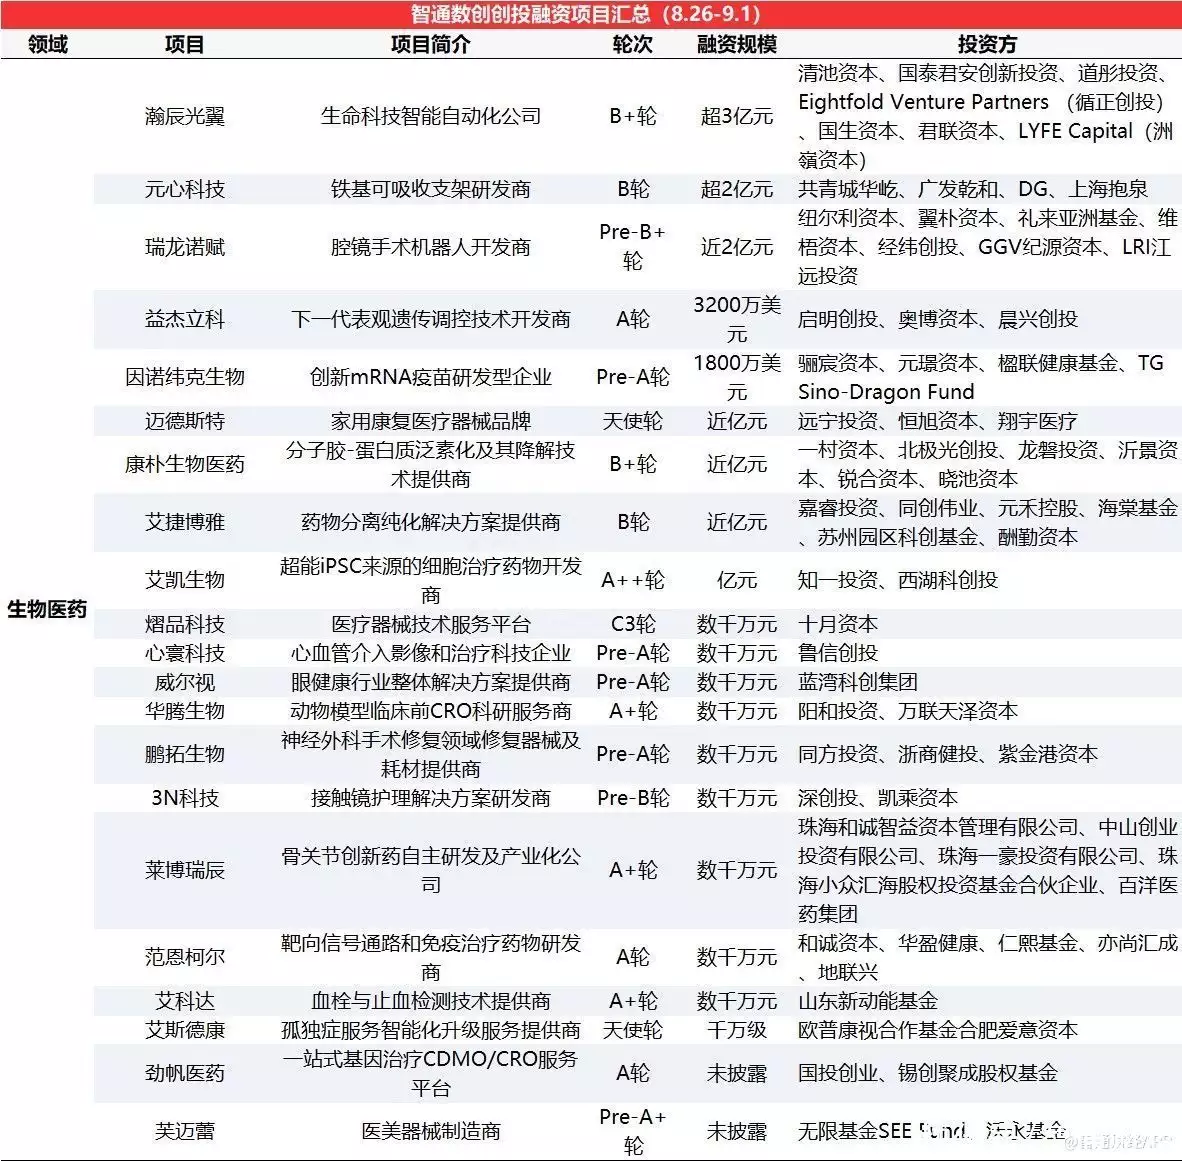The image size is (1182, 1161).
Task: Click the '项目简介' column header
Action: pos(430,44)
